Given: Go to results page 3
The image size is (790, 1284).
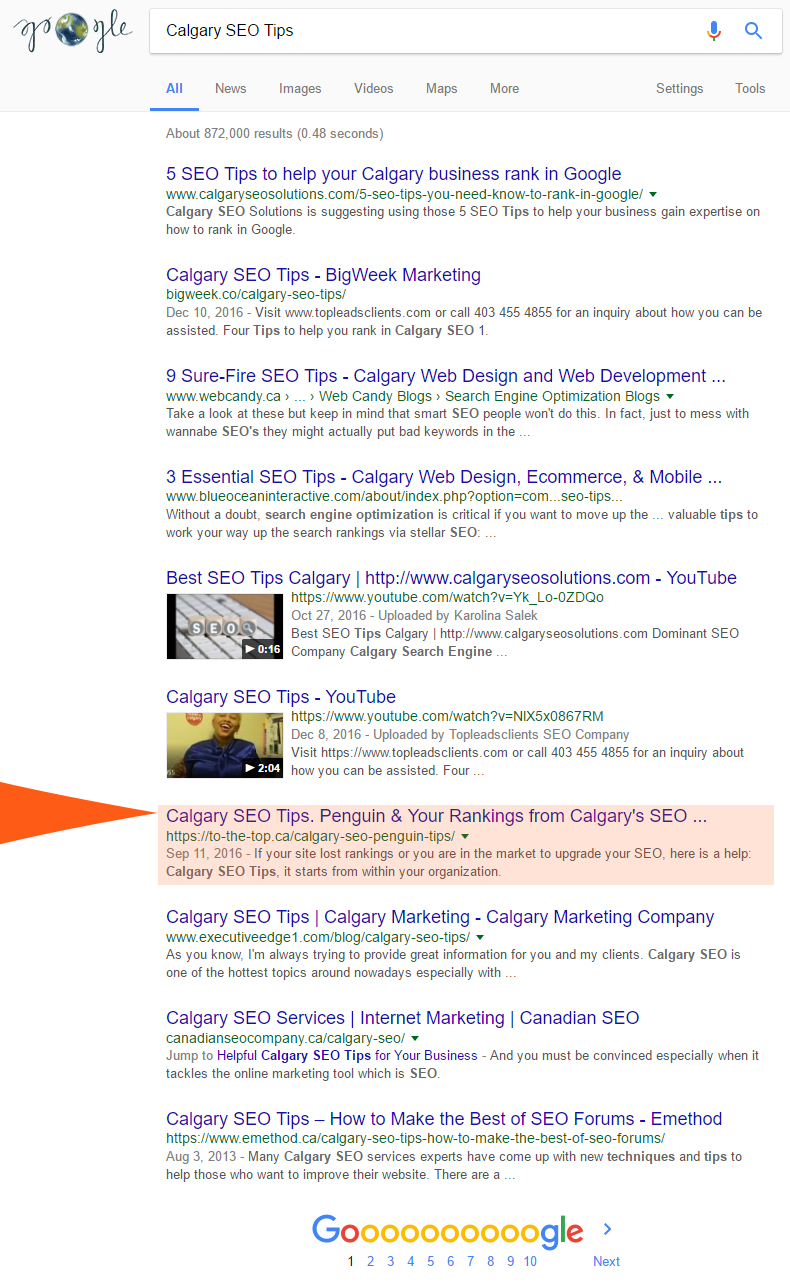Looking at the screenshot, I should (390, 1261).
